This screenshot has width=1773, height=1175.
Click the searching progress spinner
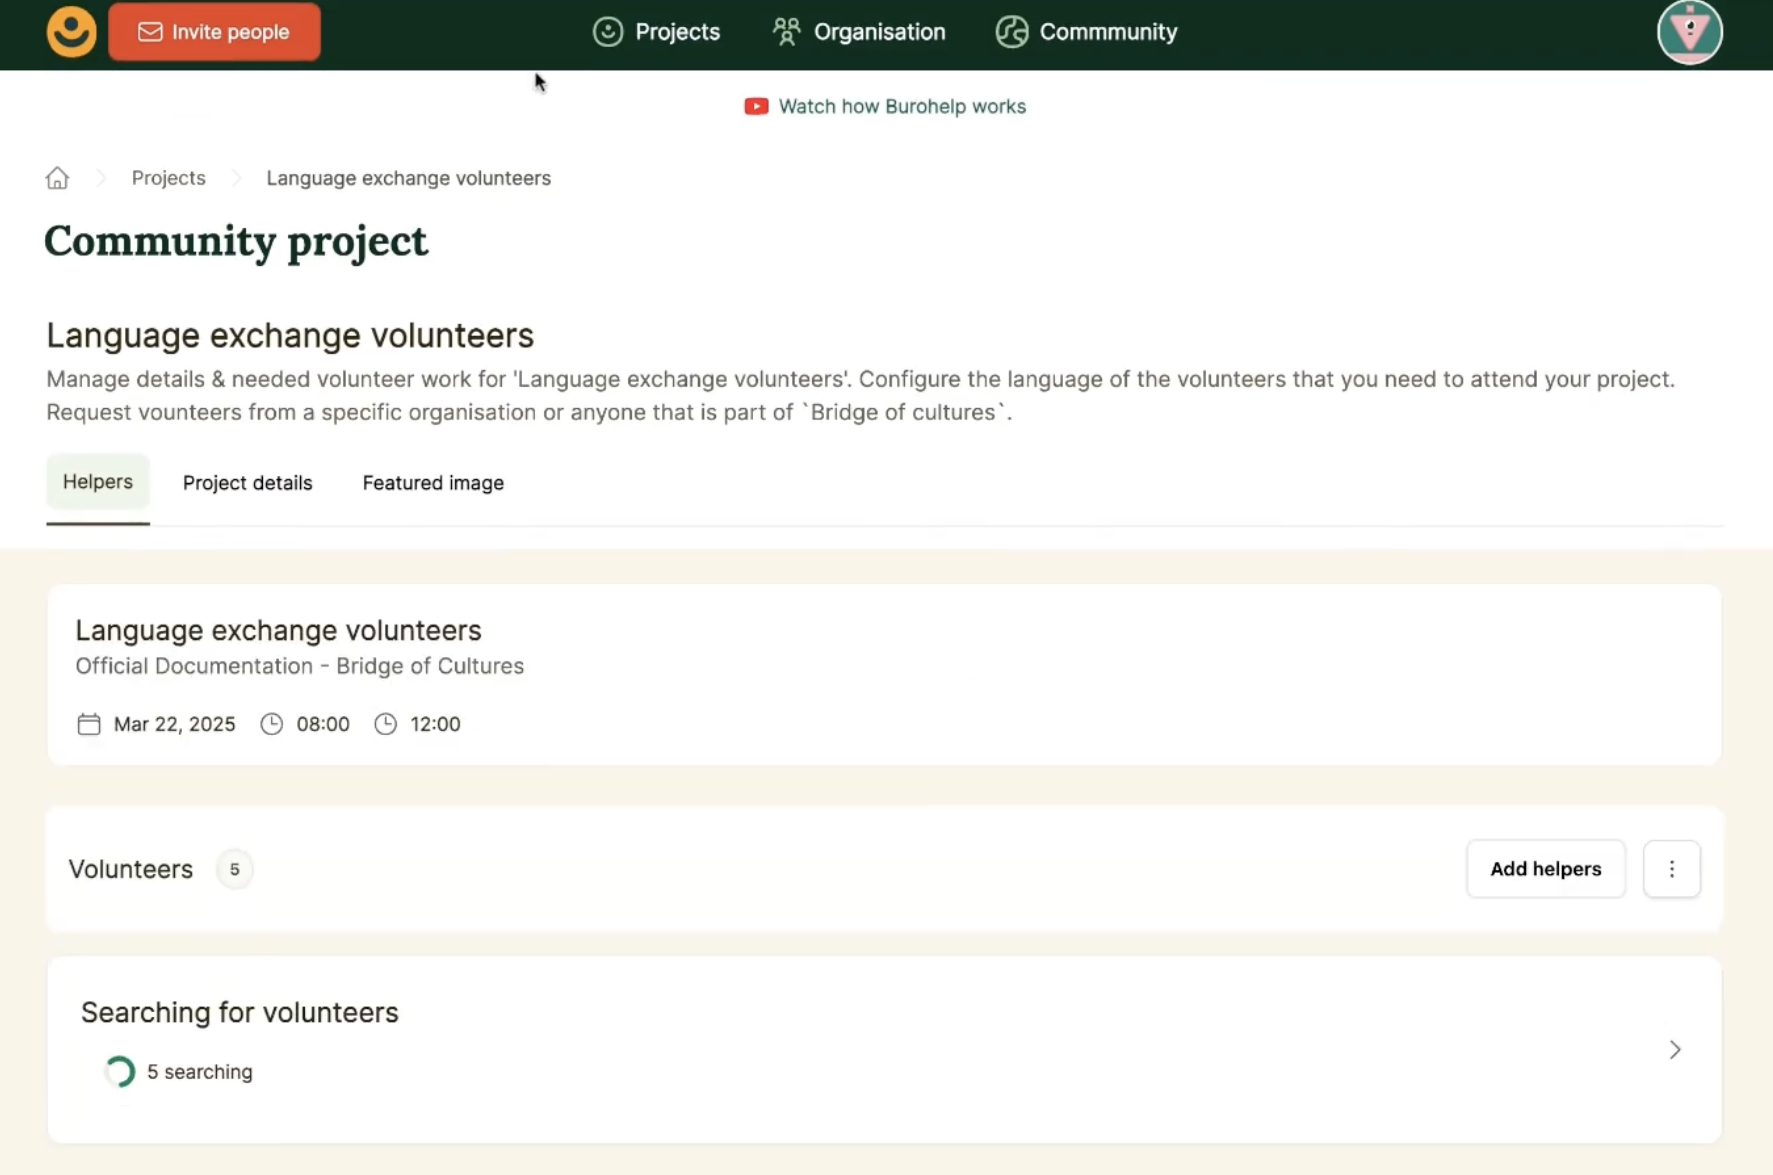[x=119, y=1071]
